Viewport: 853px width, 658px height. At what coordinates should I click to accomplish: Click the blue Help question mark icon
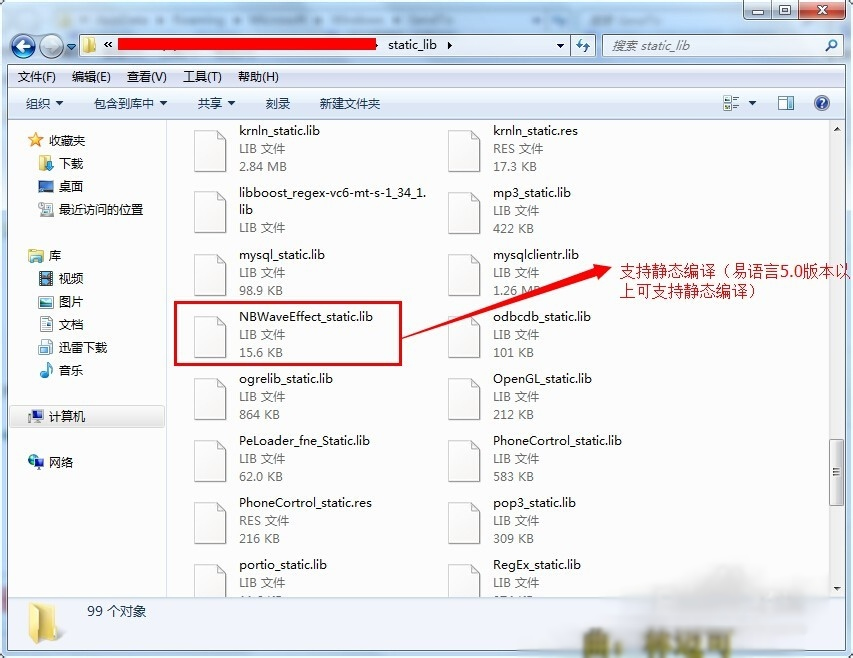click(x=821, y=103)
